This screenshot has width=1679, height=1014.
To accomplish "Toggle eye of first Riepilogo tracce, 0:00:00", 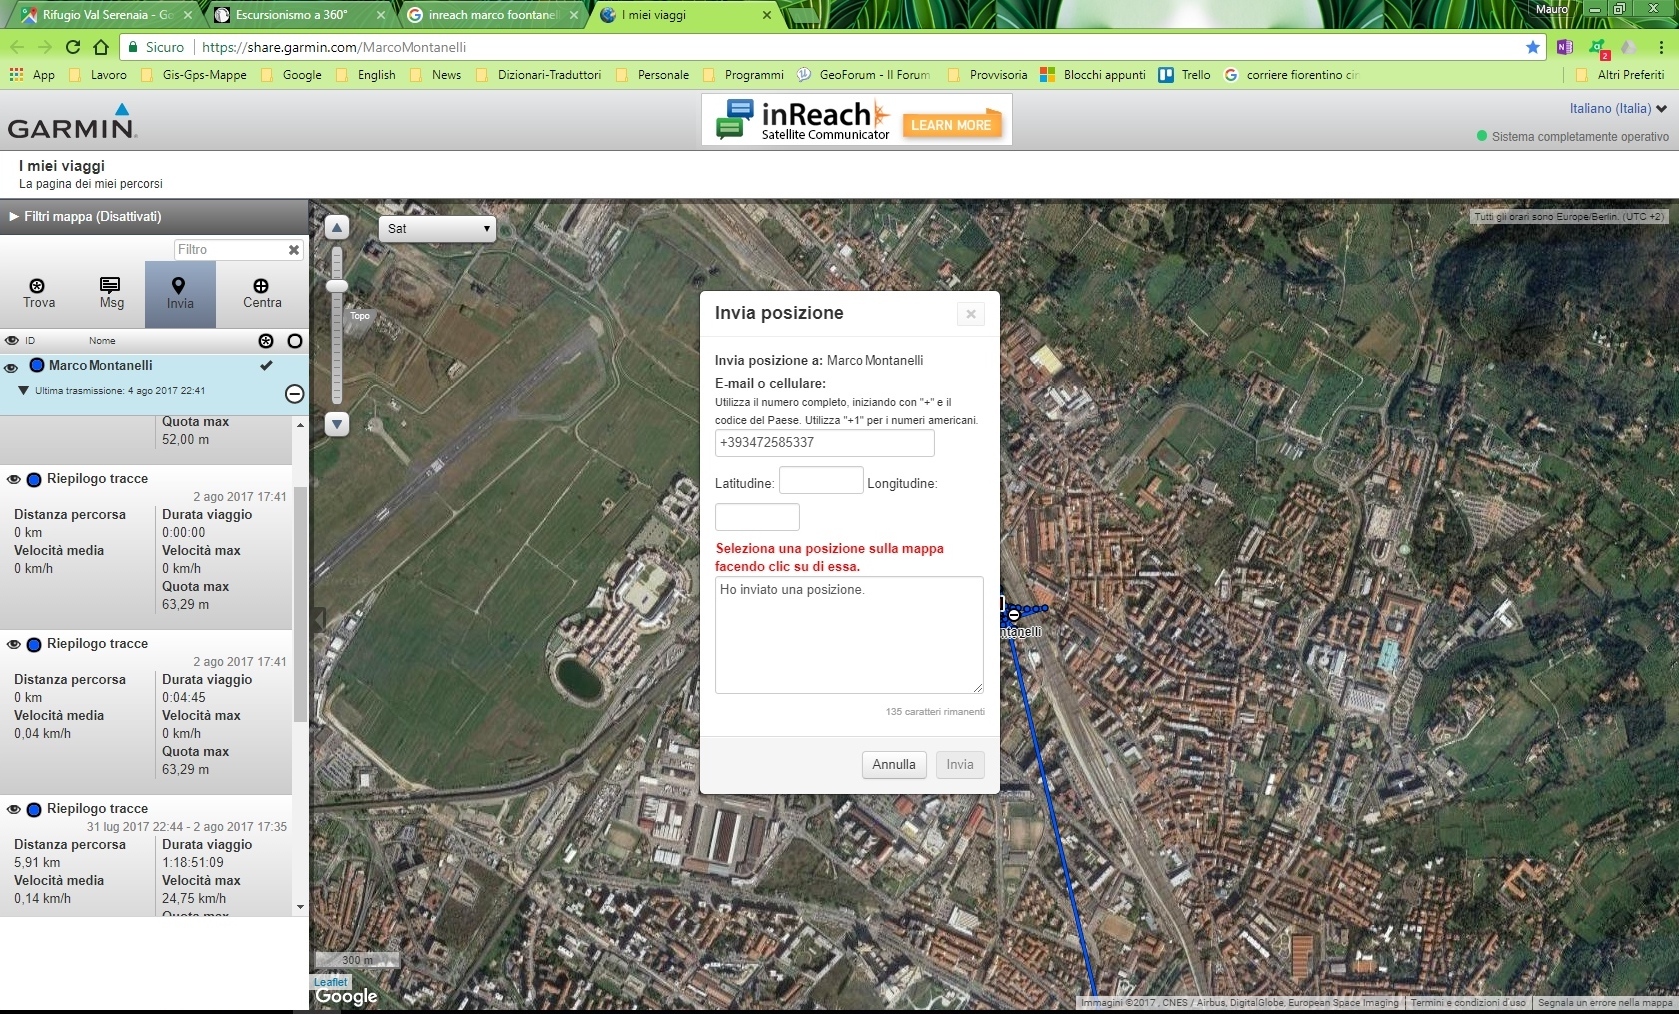I will (13, 480).
